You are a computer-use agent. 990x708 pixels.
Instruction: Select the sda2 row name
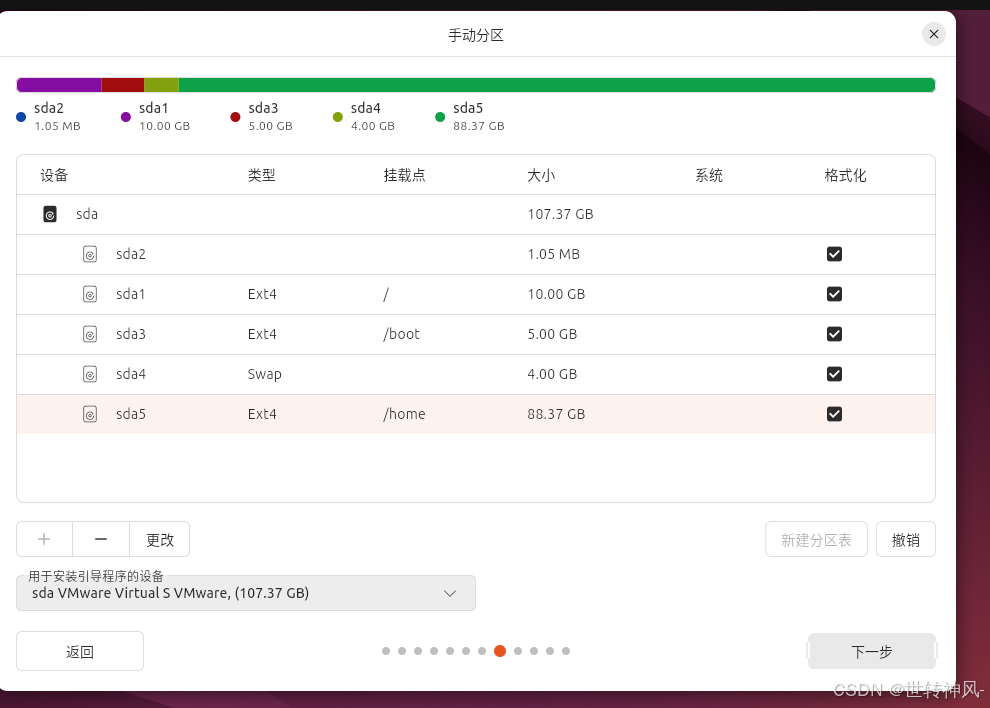click(131, 254)
